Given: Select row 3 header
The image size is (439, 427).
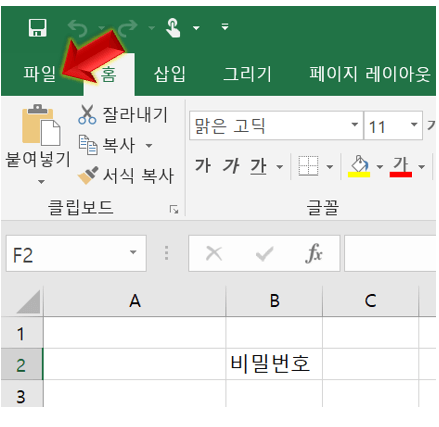Looking at the screenshot, I should click(x=22, y=394).
